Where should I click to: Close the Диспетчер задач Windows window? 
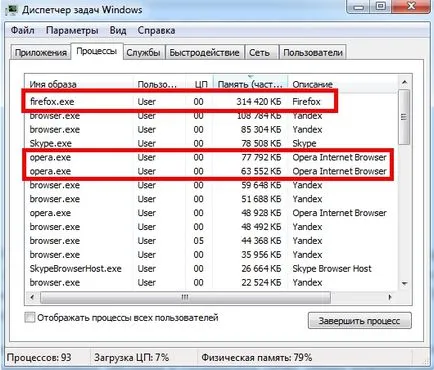411,6
